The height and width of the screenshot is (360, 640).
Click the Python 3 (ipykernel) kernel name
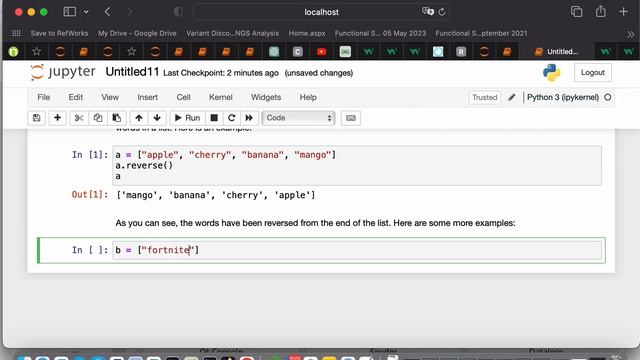click(x=563, y=97)
